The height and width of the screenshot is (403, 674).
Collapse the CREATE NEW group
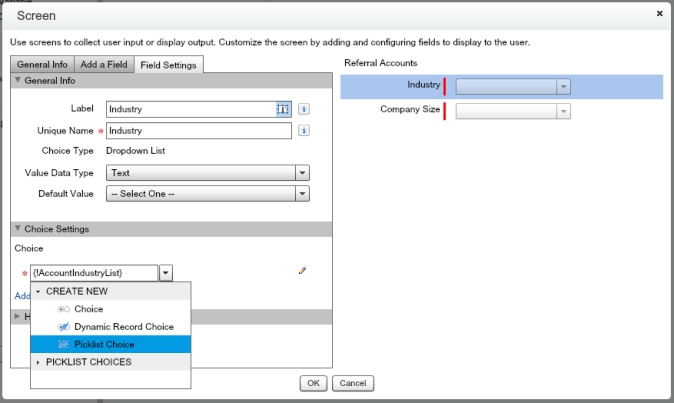pyautogui.click(x=38, y=292)
